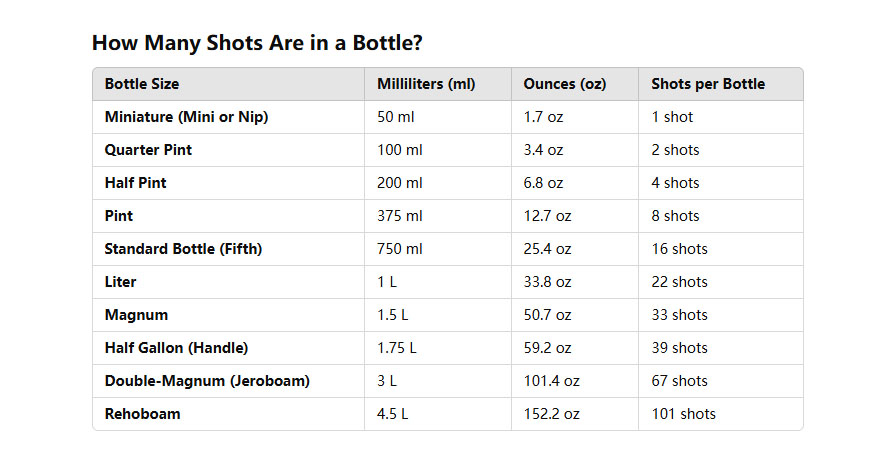
Task: Click the 'Half Gallon (Handle)' row label
Action: pos(176,348)
